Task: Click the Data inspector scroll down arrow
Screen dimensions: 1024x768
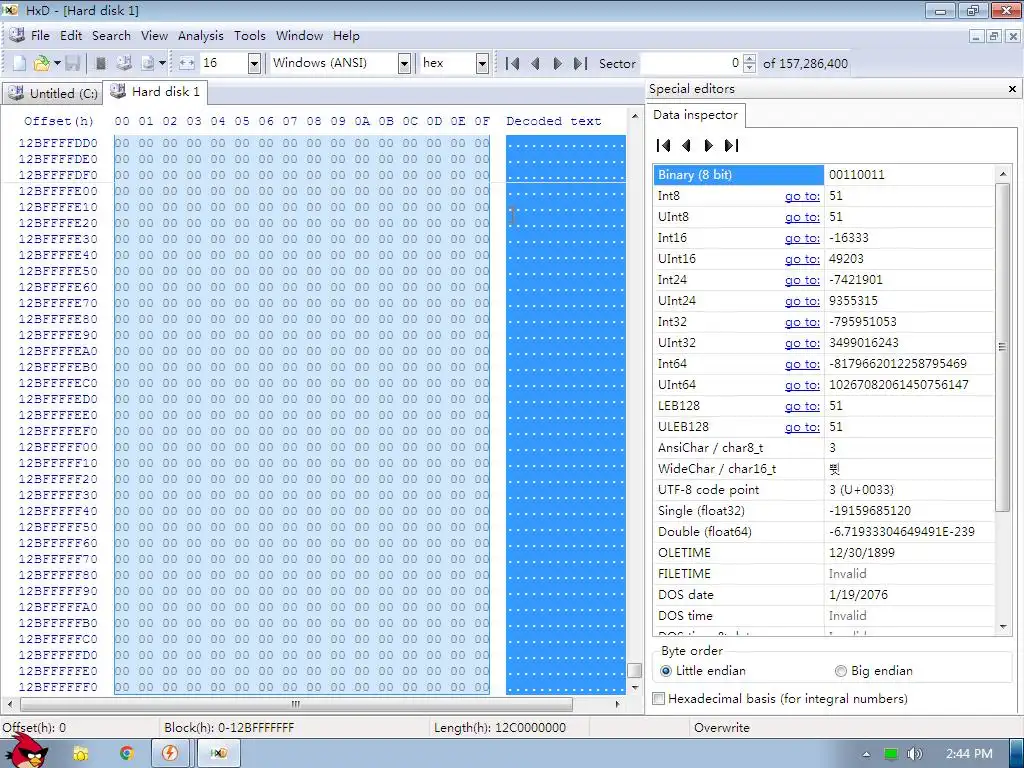Action: [1002, 627]
